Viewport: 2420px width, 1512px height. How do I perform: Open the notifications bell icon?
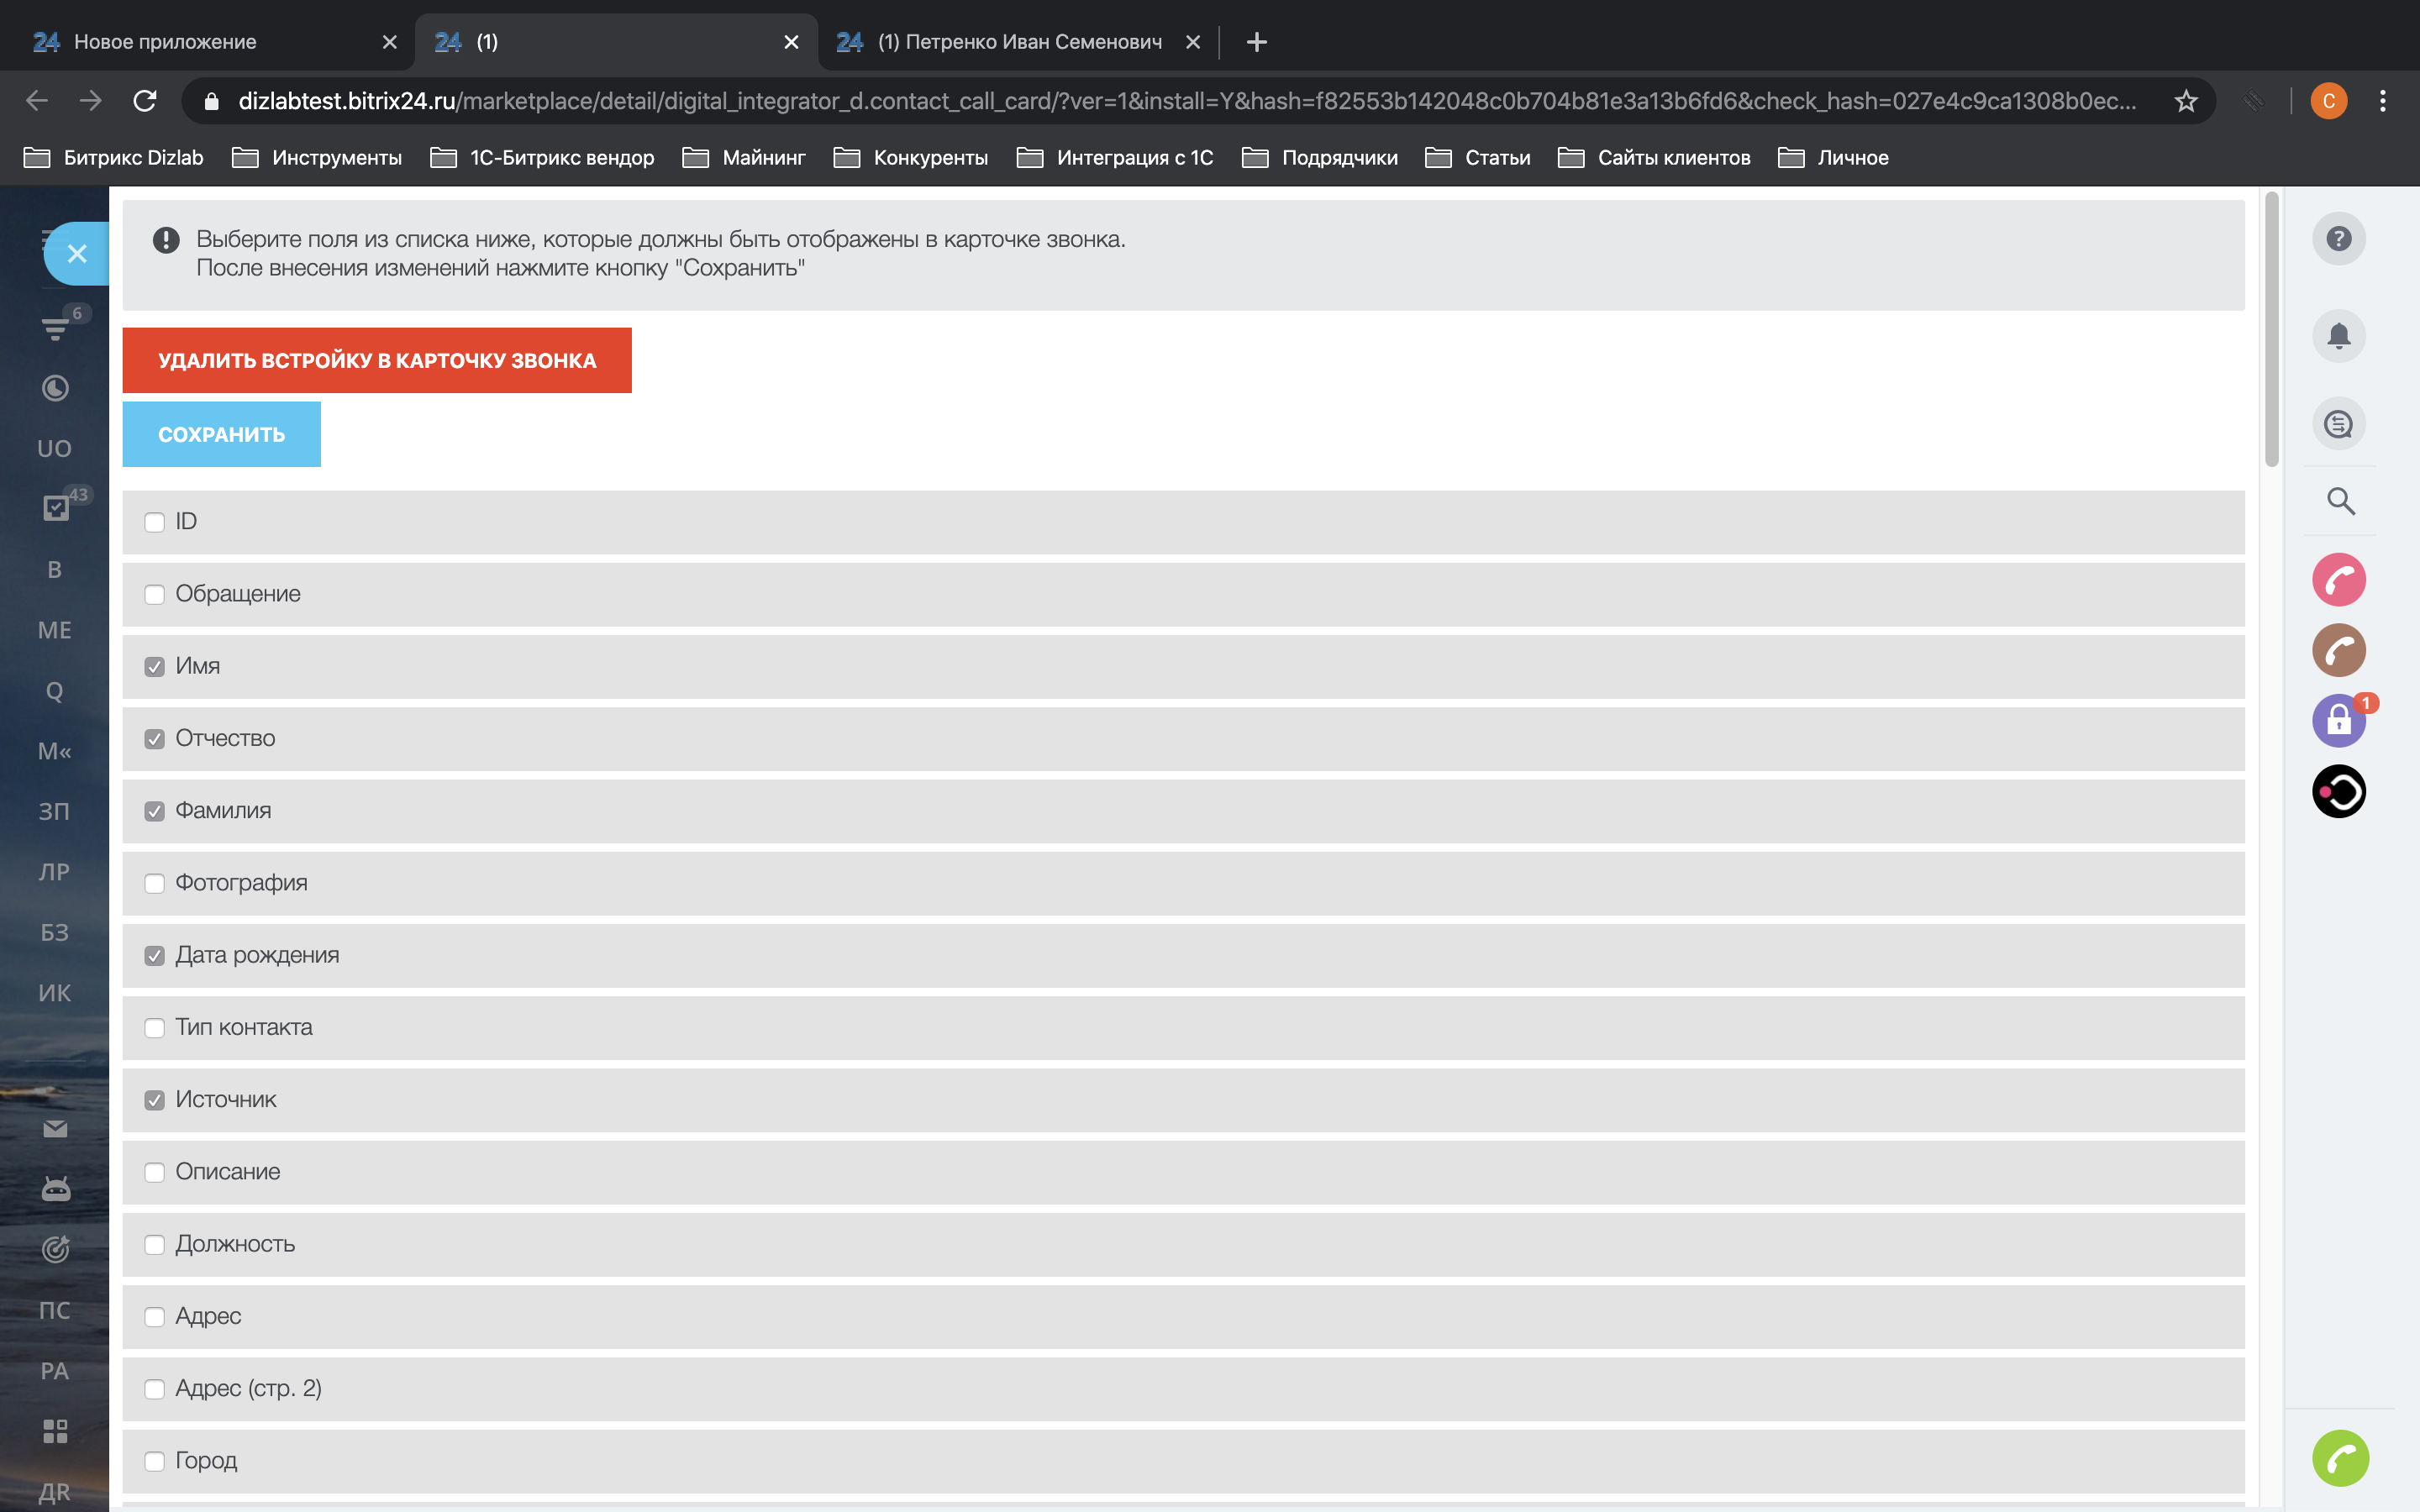2338,336
